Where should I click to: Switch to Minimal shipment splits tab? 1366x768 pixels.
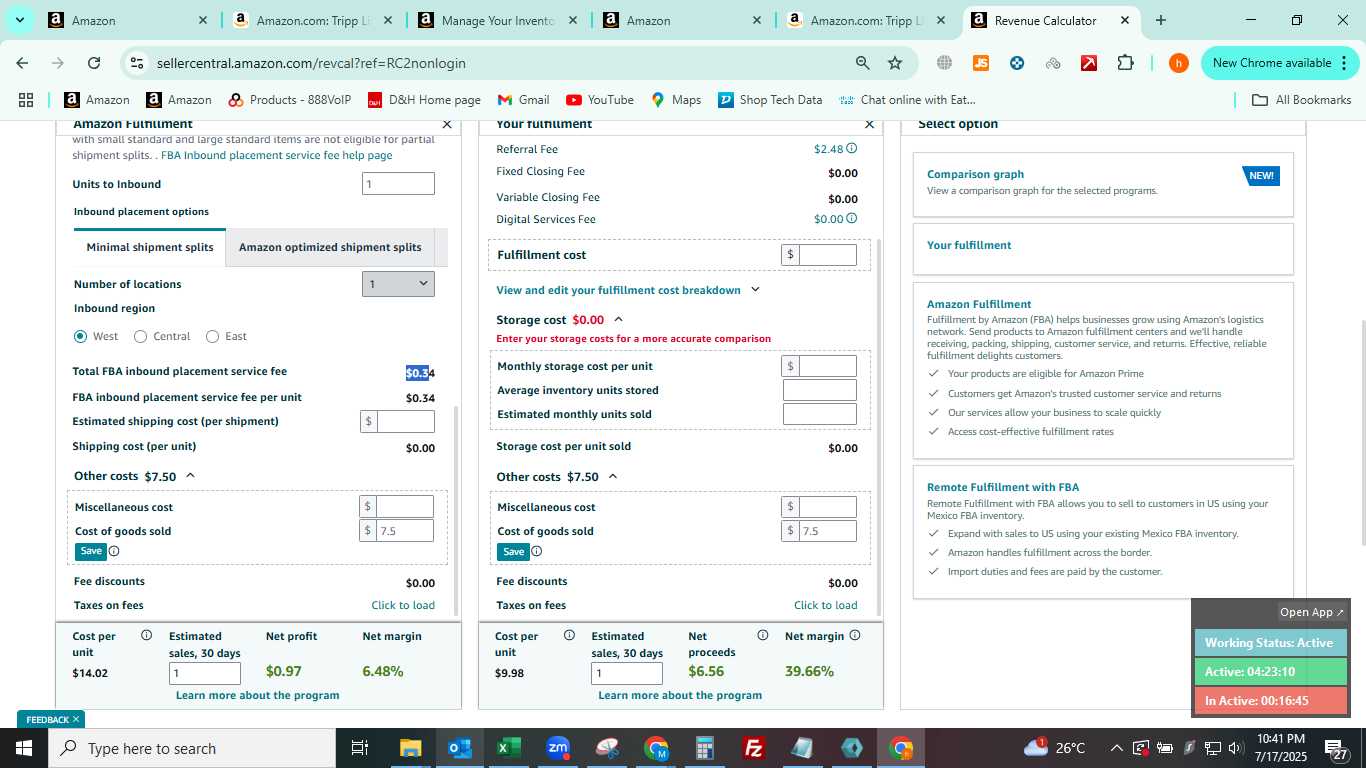(150, 247)
